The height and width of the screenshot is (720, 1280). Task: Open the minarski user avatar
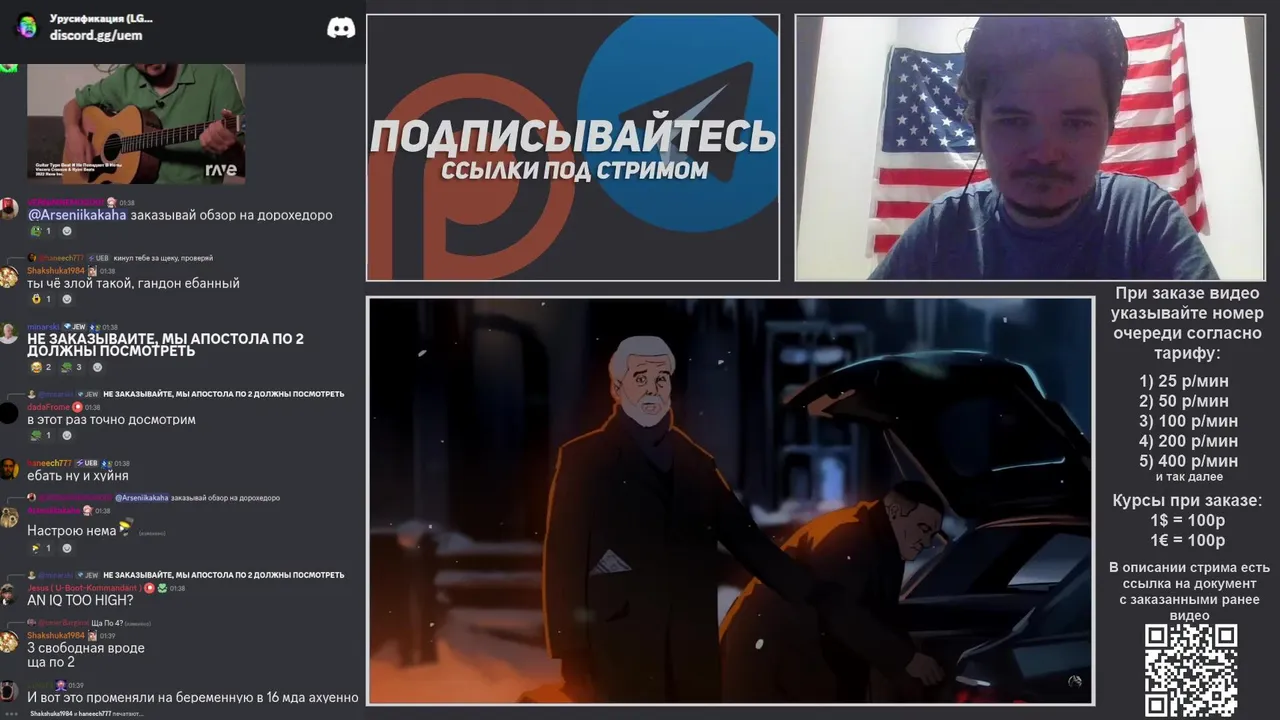pyautogui.click(x=9, y=333)
